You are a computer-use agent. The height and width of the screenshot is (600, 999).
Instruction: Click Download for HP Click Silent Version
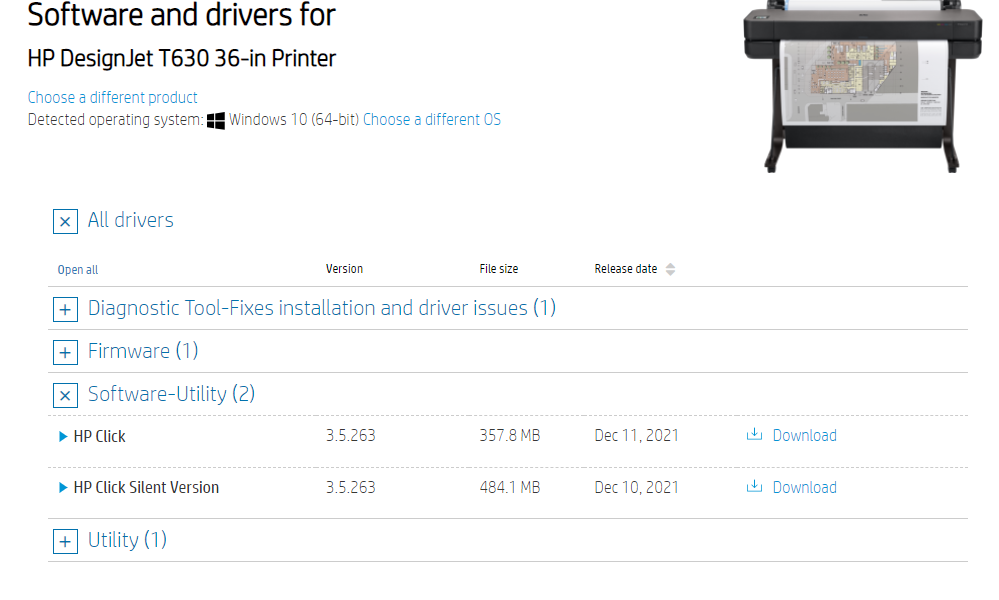tap(804, 487)
